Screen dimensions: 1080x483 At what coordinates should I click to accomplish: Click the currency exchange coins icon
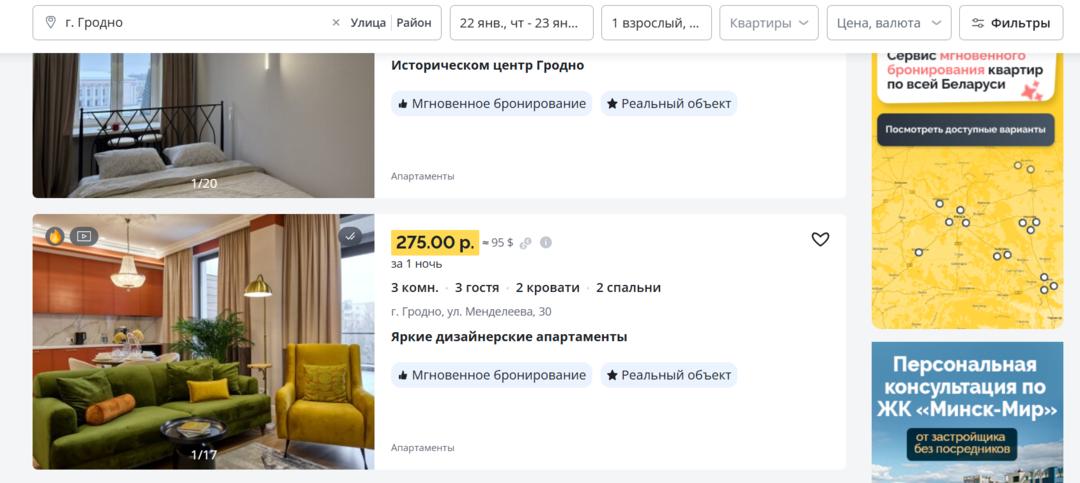(x=526, y=243)
